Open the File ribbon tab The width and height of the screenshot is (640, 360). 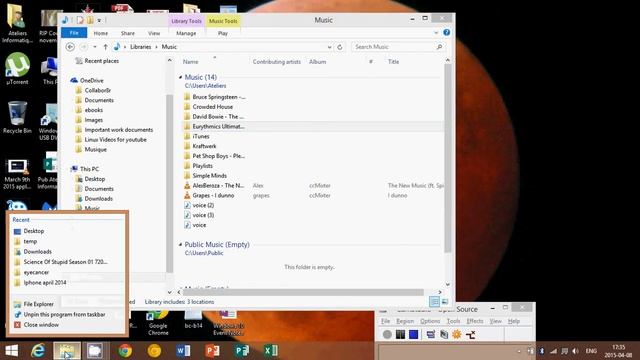tap(74, 33)
